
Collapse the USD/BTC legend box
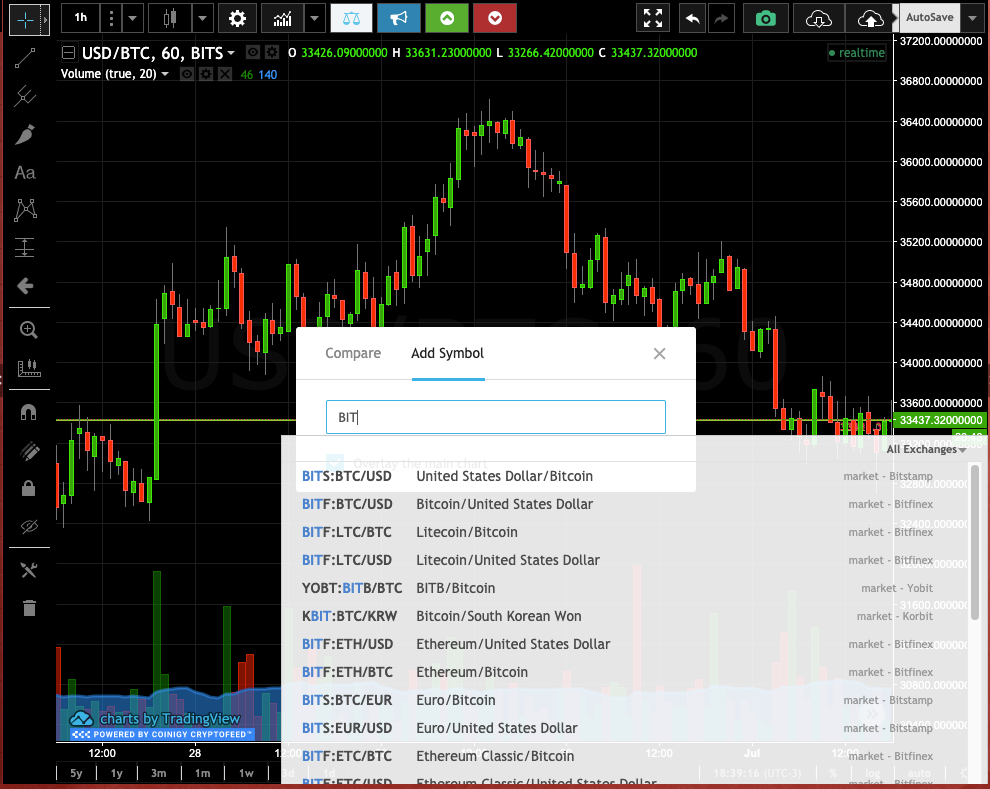[x=68, y=52]
